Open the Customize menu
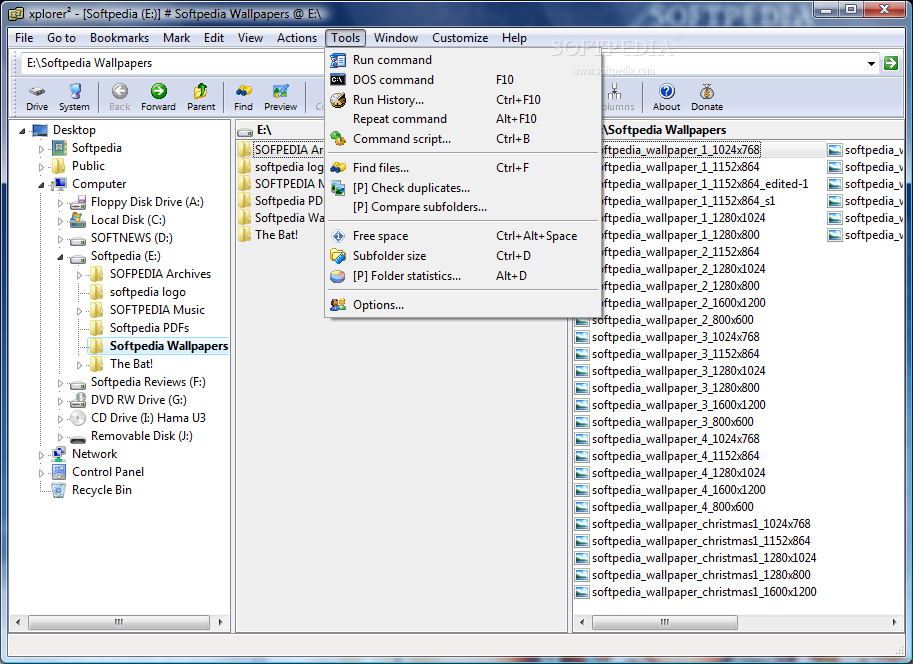Screen dimensions: 913x664 [460, 38]
